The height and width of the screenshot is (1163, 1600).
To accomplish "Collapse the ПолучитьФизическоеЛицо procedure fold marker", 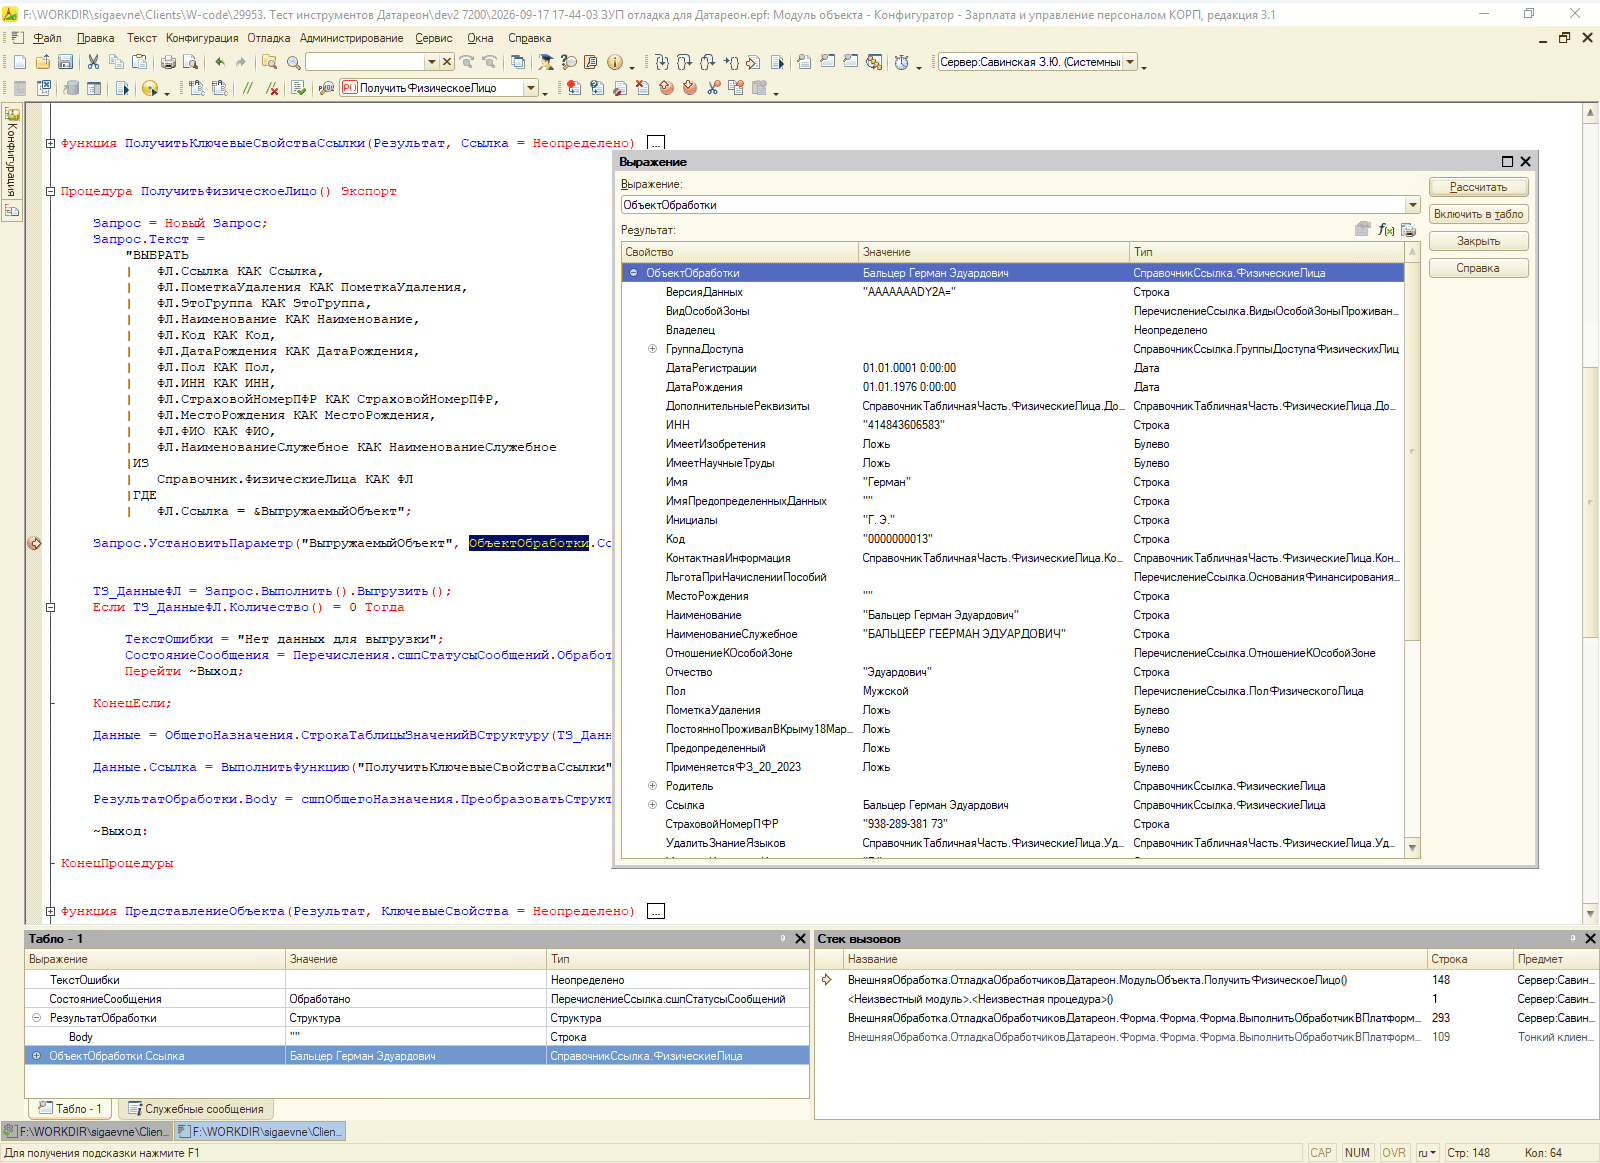I will point(50,191).
